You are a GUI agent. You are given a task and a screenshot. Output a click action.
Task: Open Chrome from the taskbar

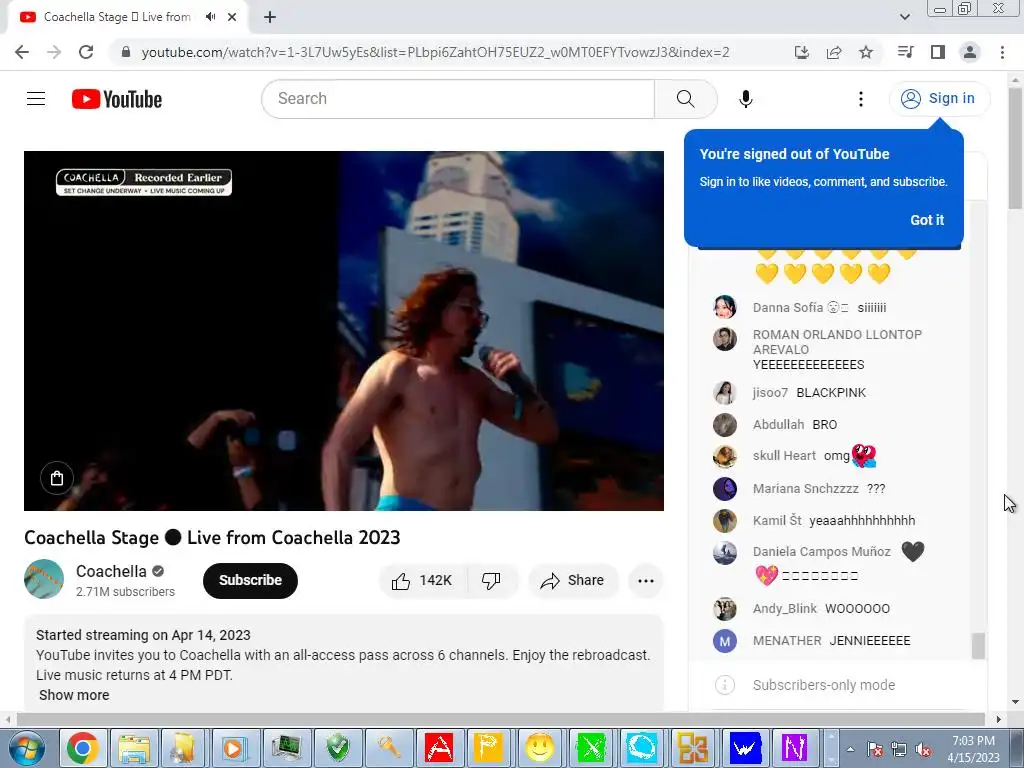pyautogui.click(x=82, y=748)
